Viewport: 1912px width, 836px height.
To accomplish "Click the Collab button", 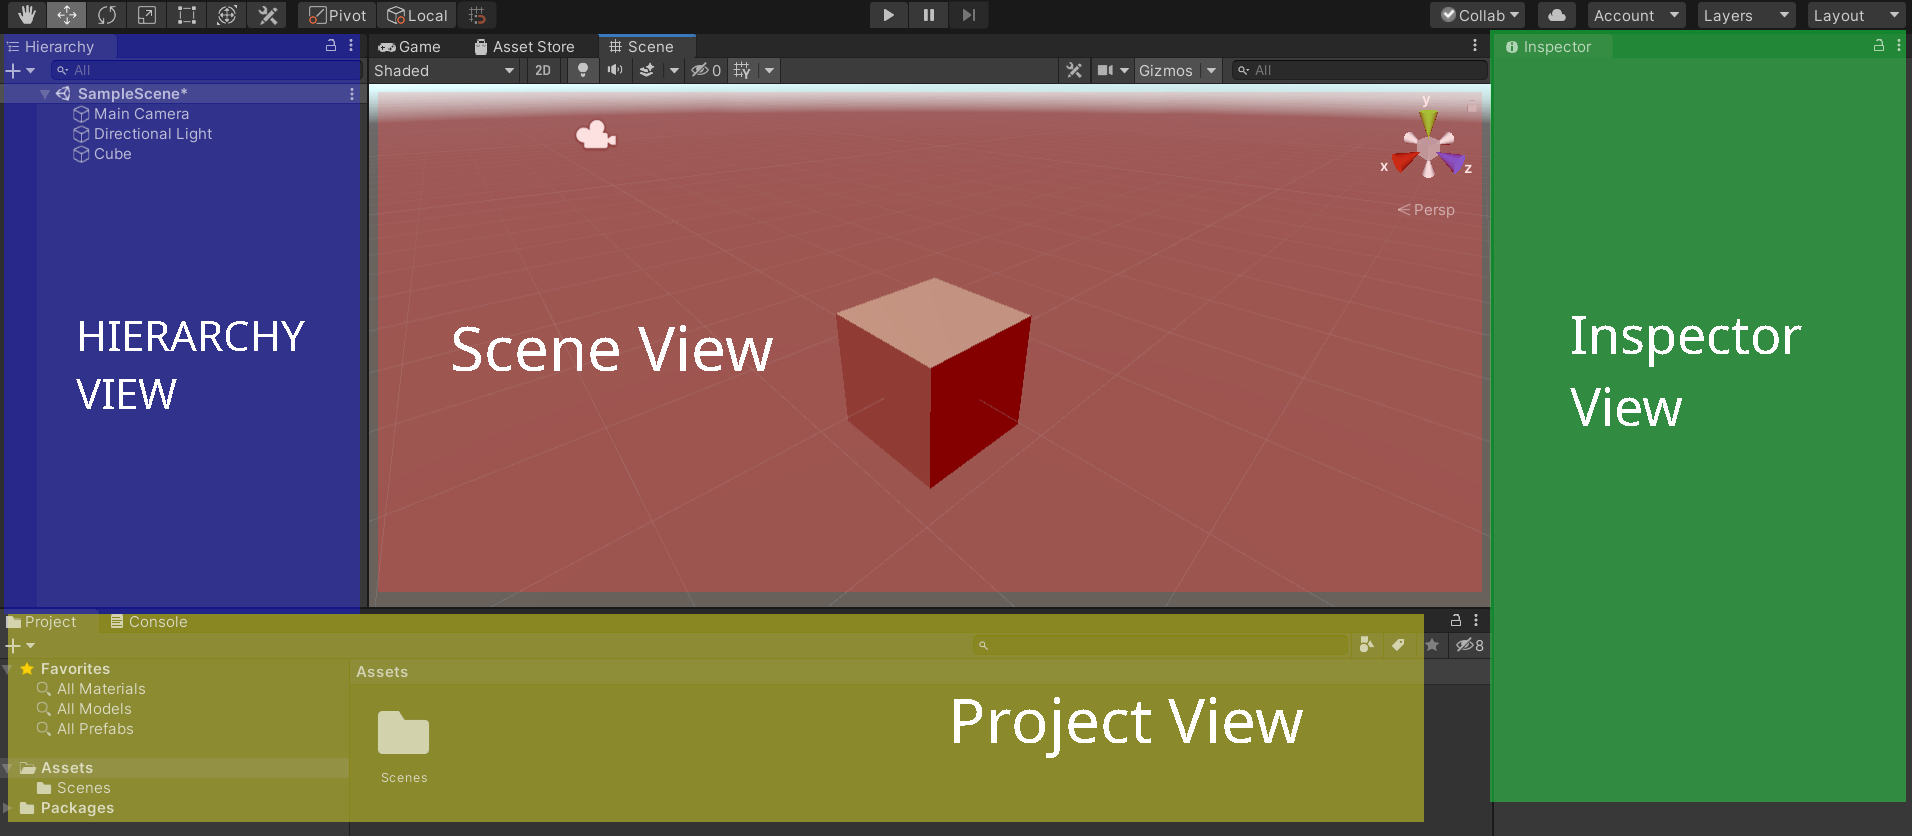I will coord(1480,15).
